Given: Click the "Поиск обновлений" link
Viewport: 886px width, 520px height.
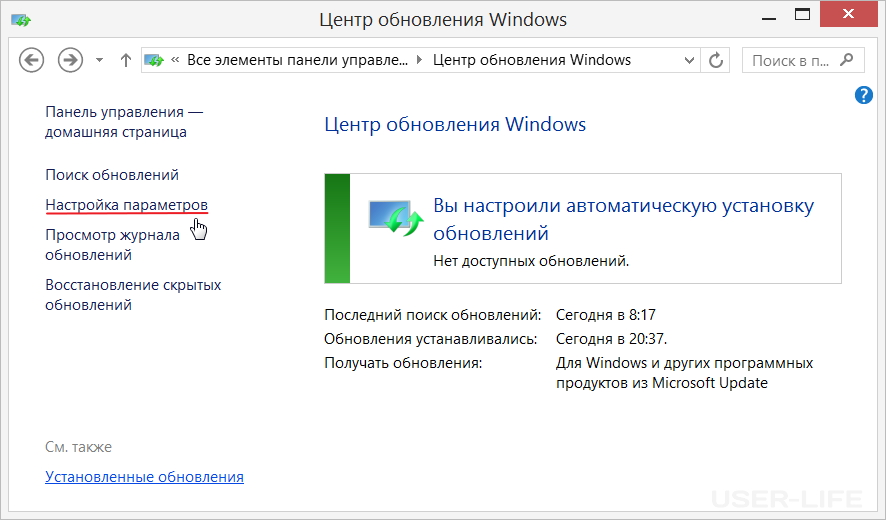Looking at the screenshot, I should tap(112, 175).
